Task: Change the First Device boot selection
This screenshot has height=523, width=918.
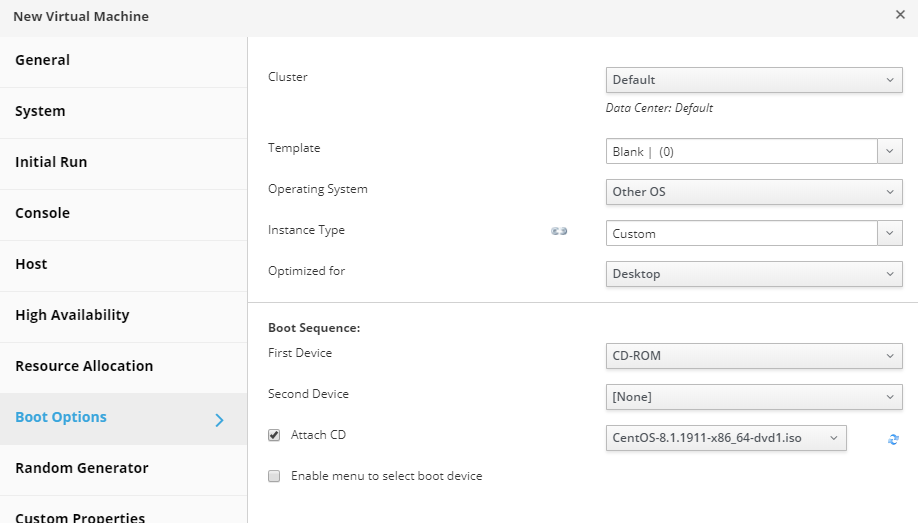Action: point(754,356)
